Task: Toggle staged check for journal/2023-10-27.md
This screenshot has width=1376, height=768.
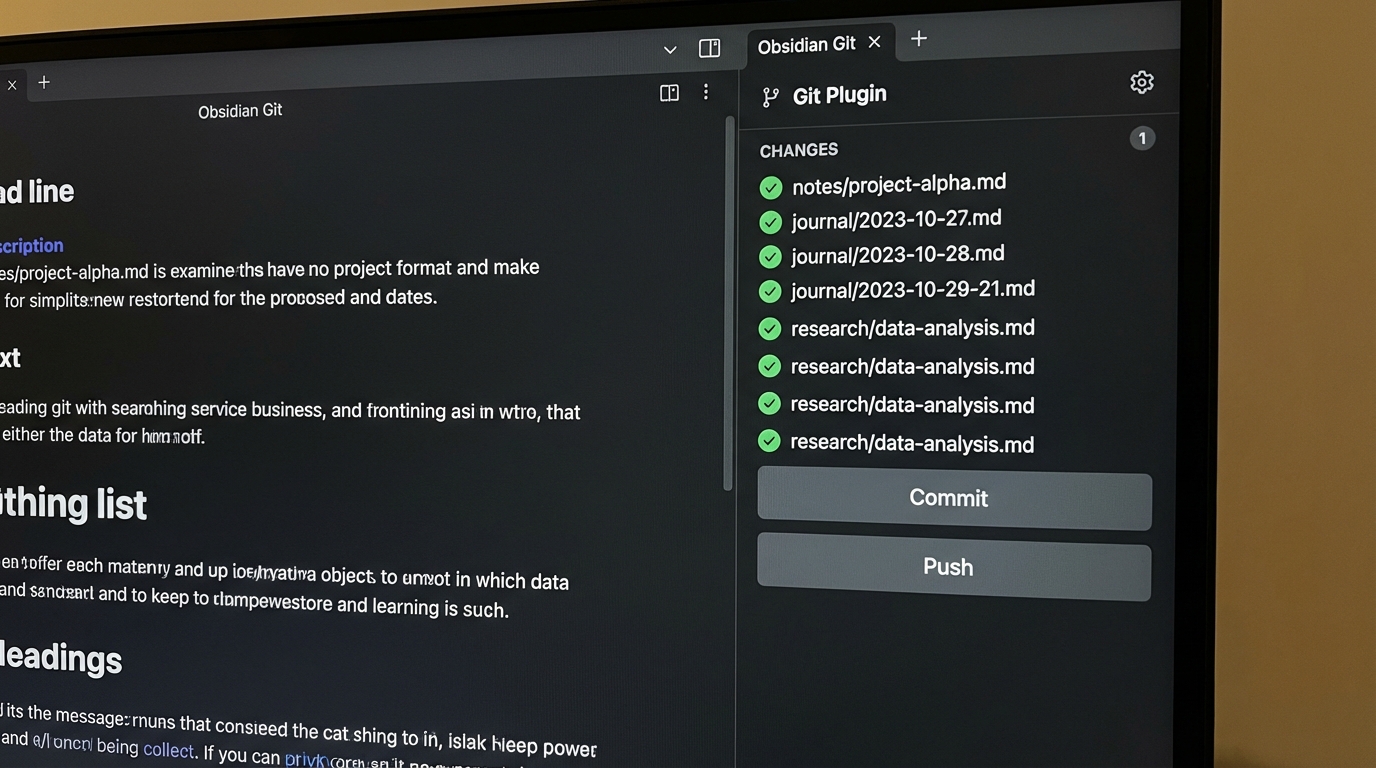Action: 771,222
